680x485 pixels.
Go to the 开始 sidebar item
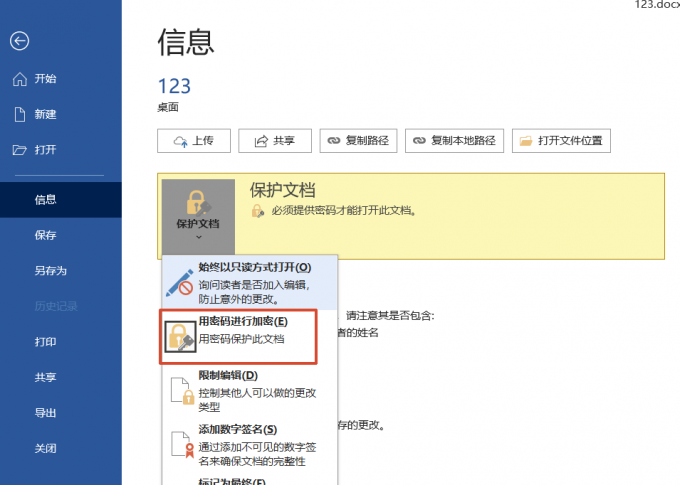coord(61,79)
